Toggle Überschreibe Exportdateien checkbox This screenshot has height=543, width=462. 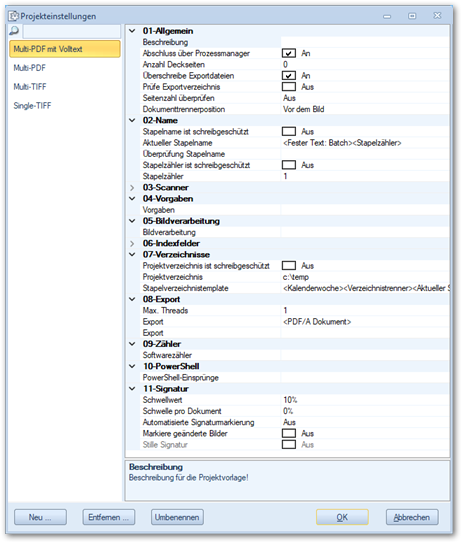(x=288, y=75)
